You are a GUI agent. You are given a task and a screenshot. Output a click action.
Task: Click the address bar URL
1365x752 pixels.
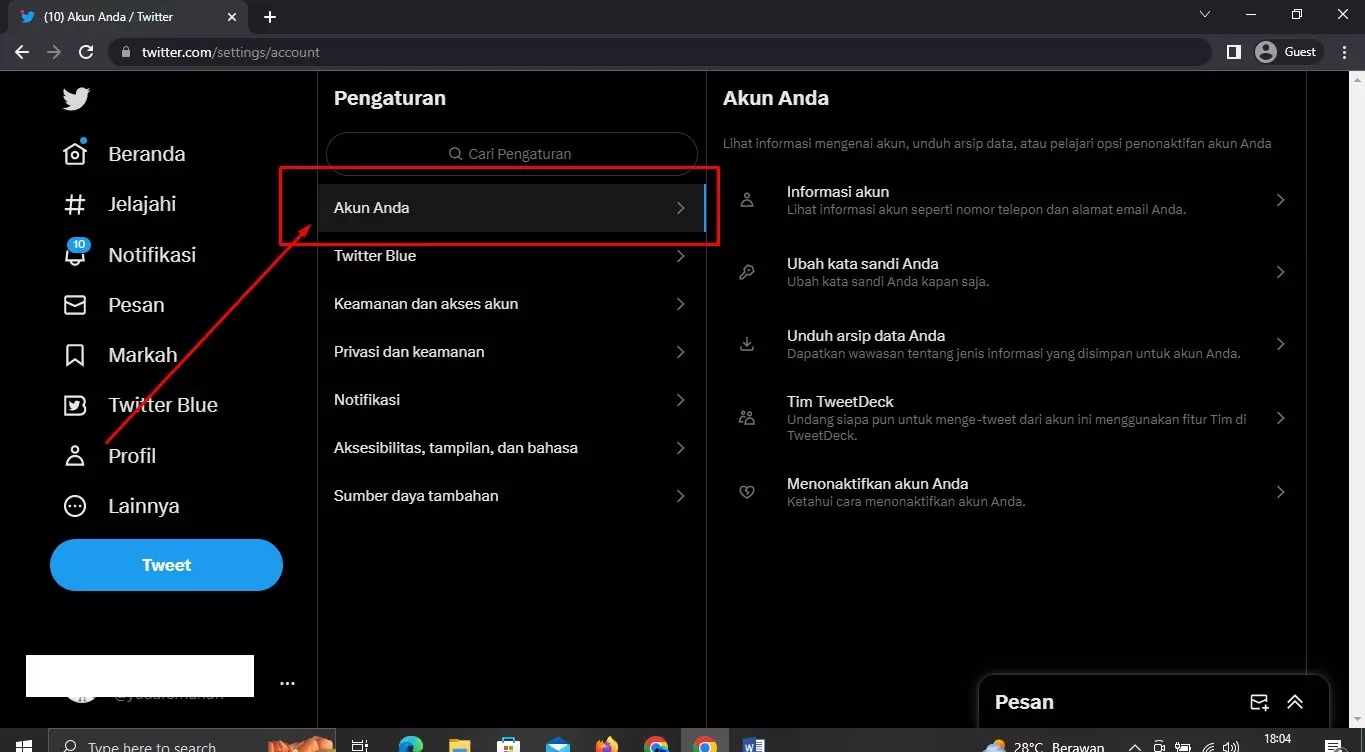(231, 52)
